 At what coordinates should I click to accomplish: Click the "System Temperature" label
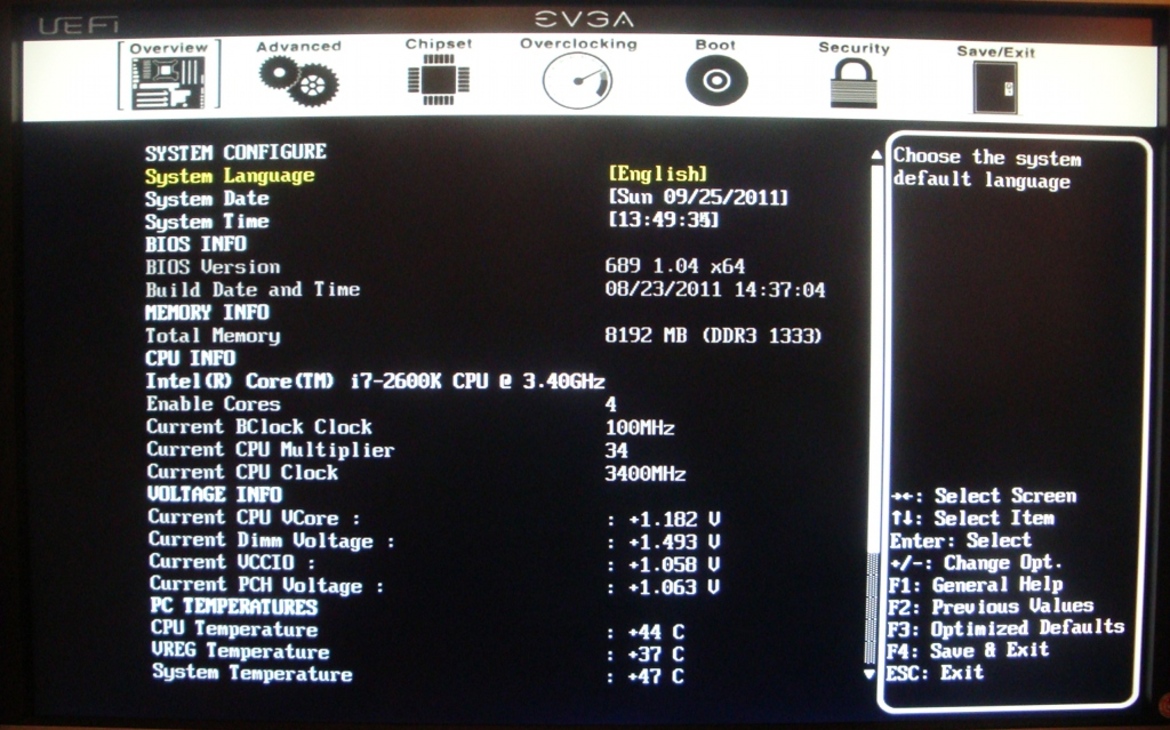(252, 673)
